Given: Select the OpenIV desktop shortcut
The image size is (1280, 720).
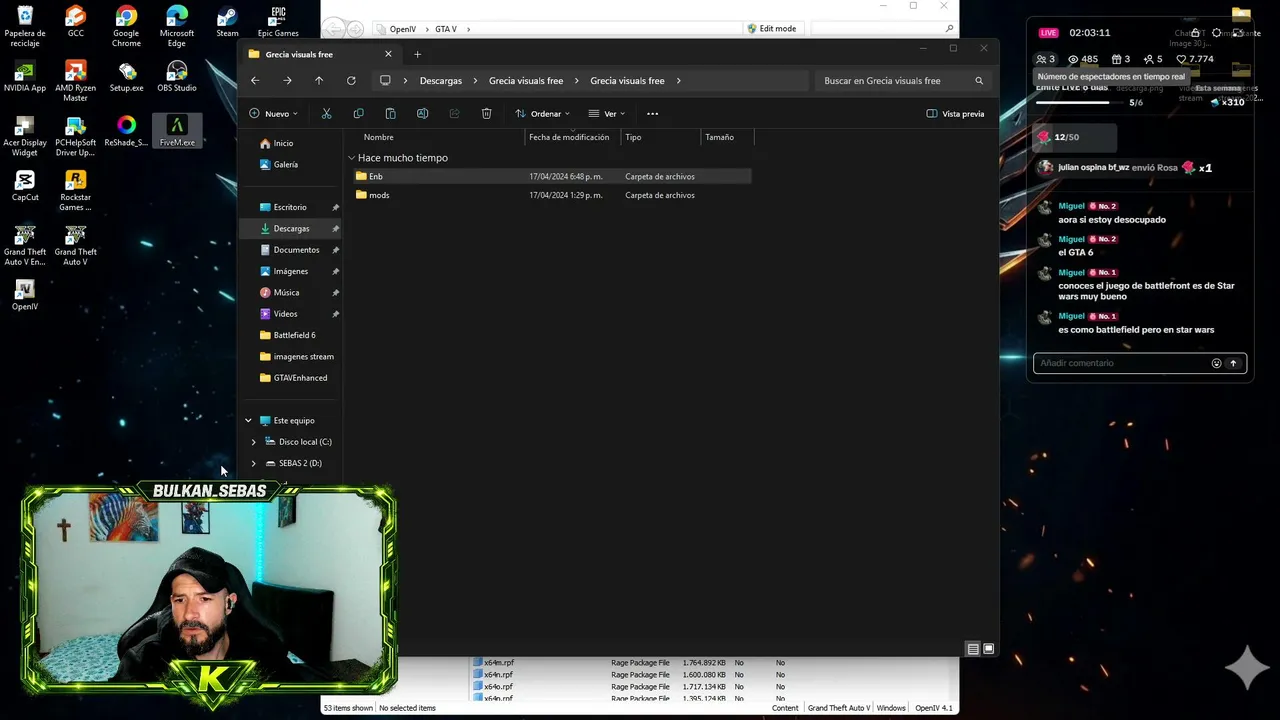Looking at the screenshot, I should pos(25,294).
